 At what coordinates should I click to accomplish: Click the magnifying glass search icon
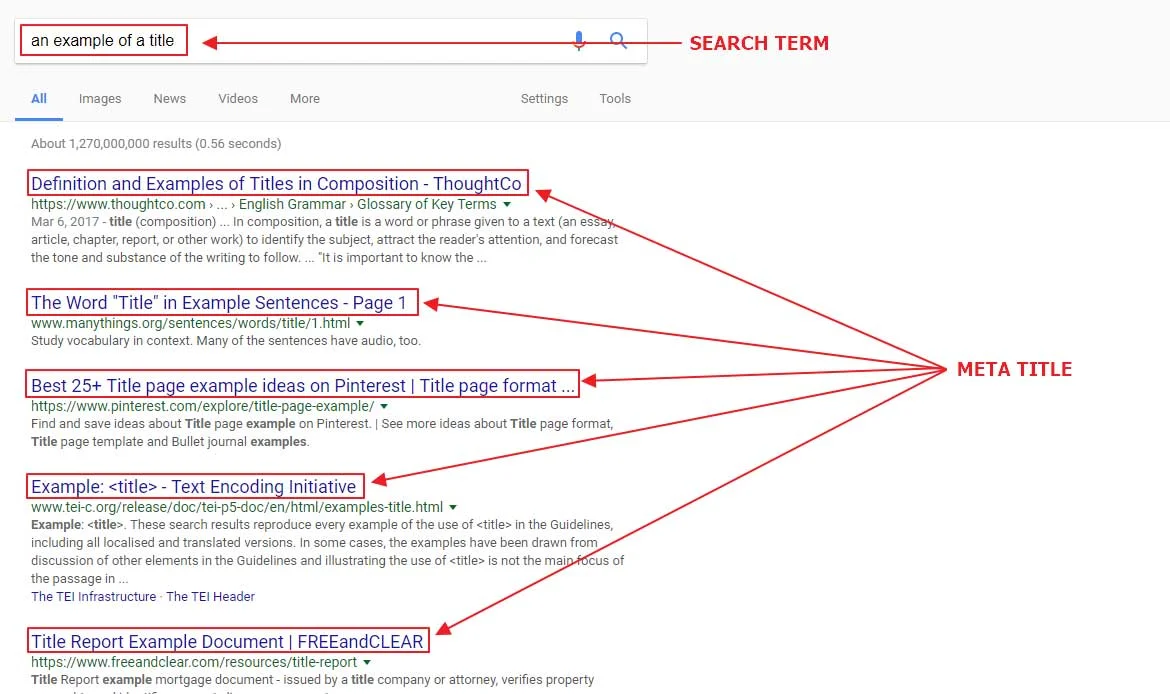pyautogui.click(x=619, y=41)
